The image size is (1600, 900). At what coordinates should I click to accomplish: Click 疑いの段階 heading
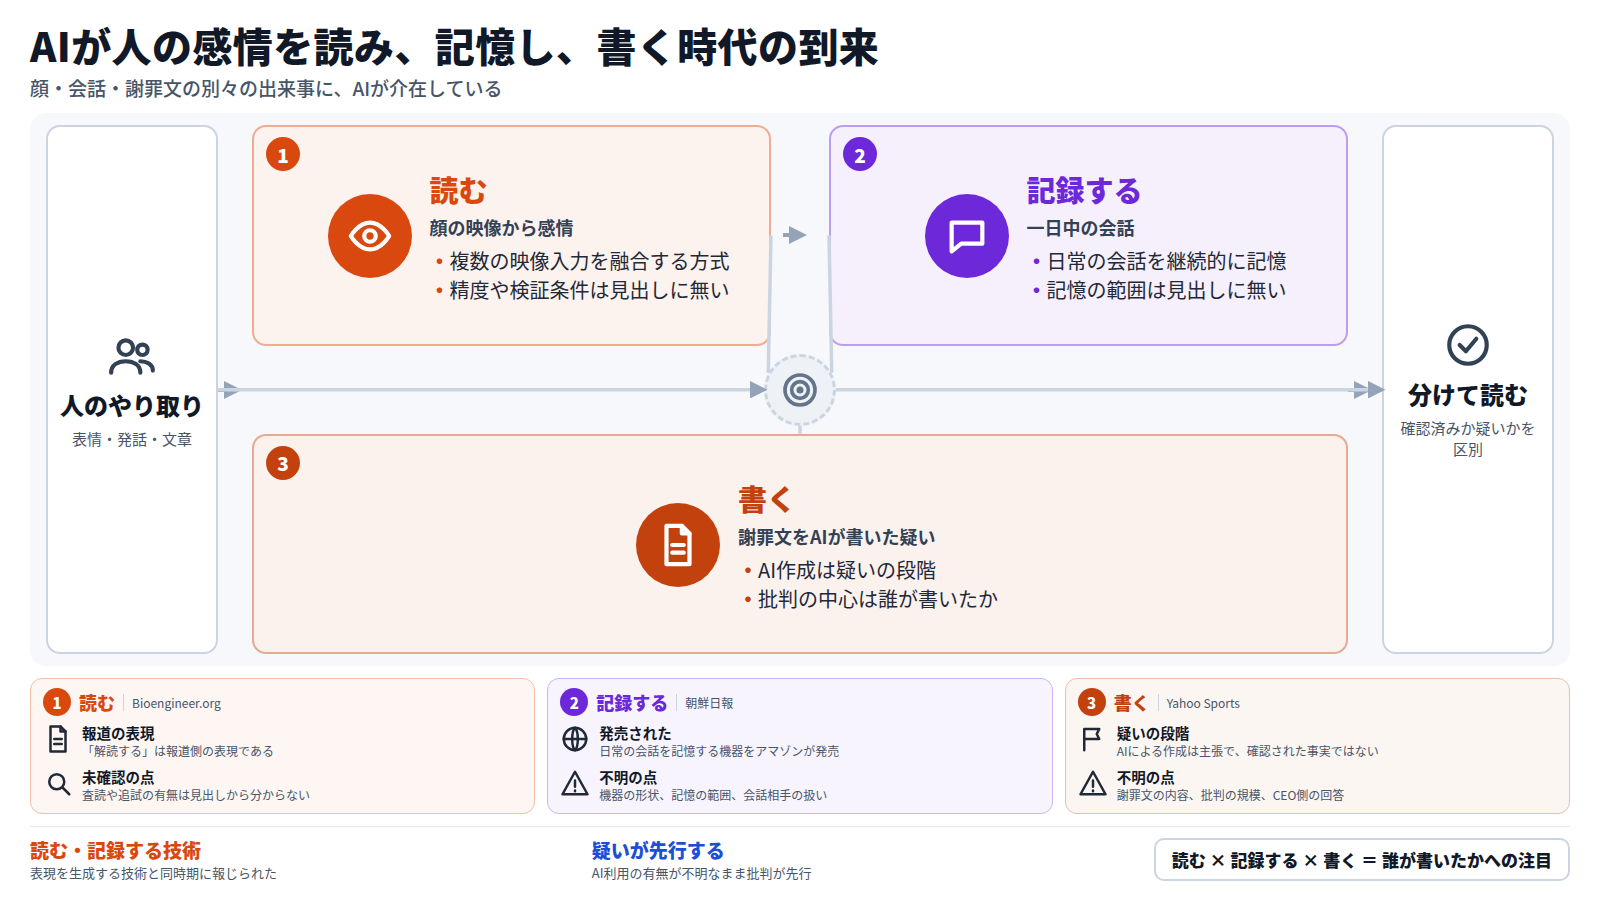1153,733
